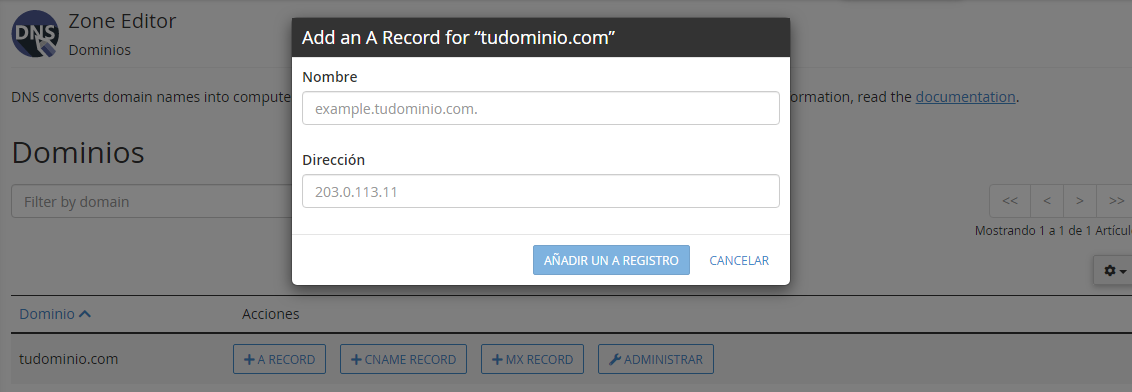Image resolution: width=1132 pixels, height=392 pixels.
Task: Click the CANCELAR link in dialog
Action: [x=739, y=260]
